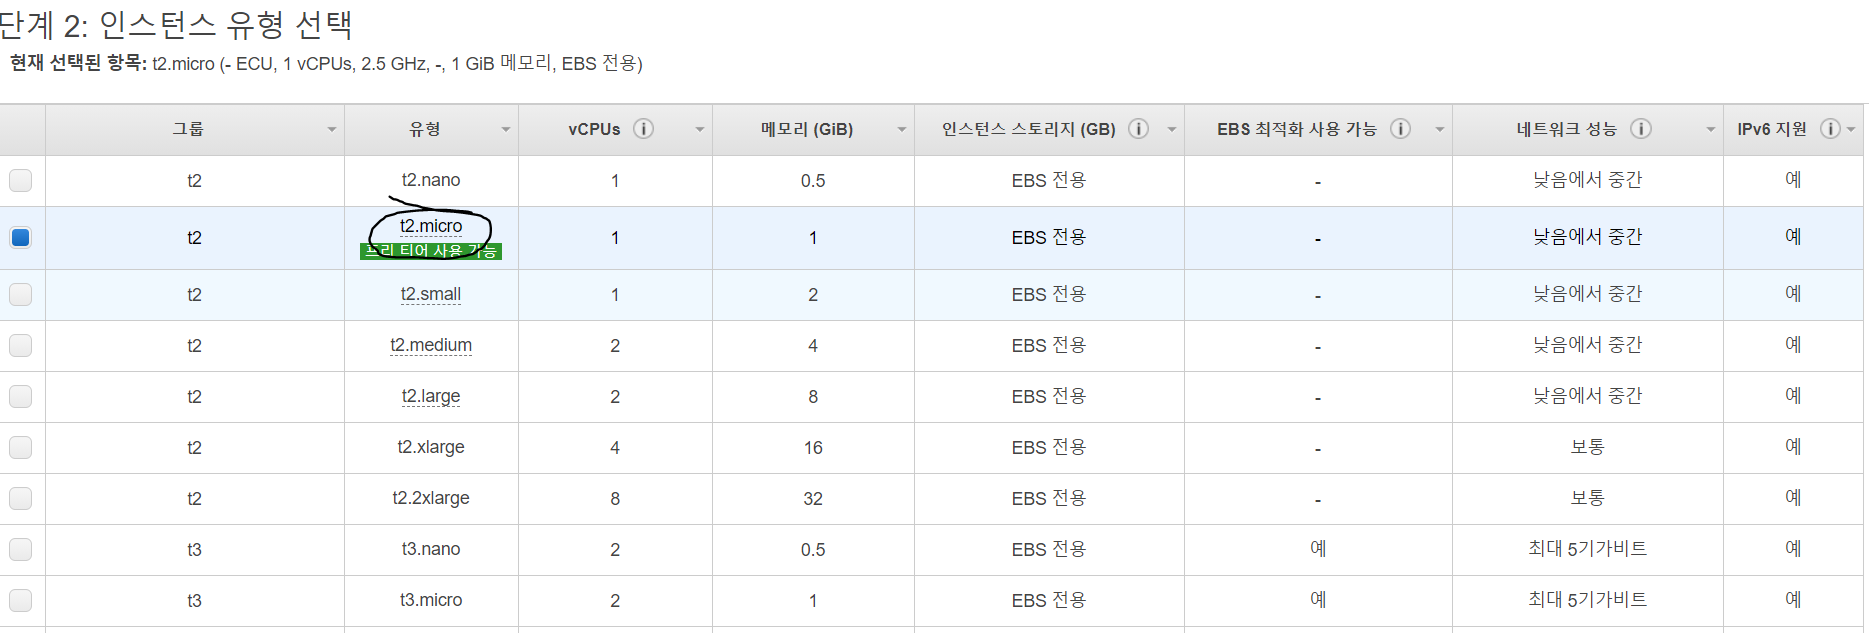This screenshot has height=633, width=1869.
Task: Toggle the selected t2.micro row checkbox
Action: click(x=20, y=237)
